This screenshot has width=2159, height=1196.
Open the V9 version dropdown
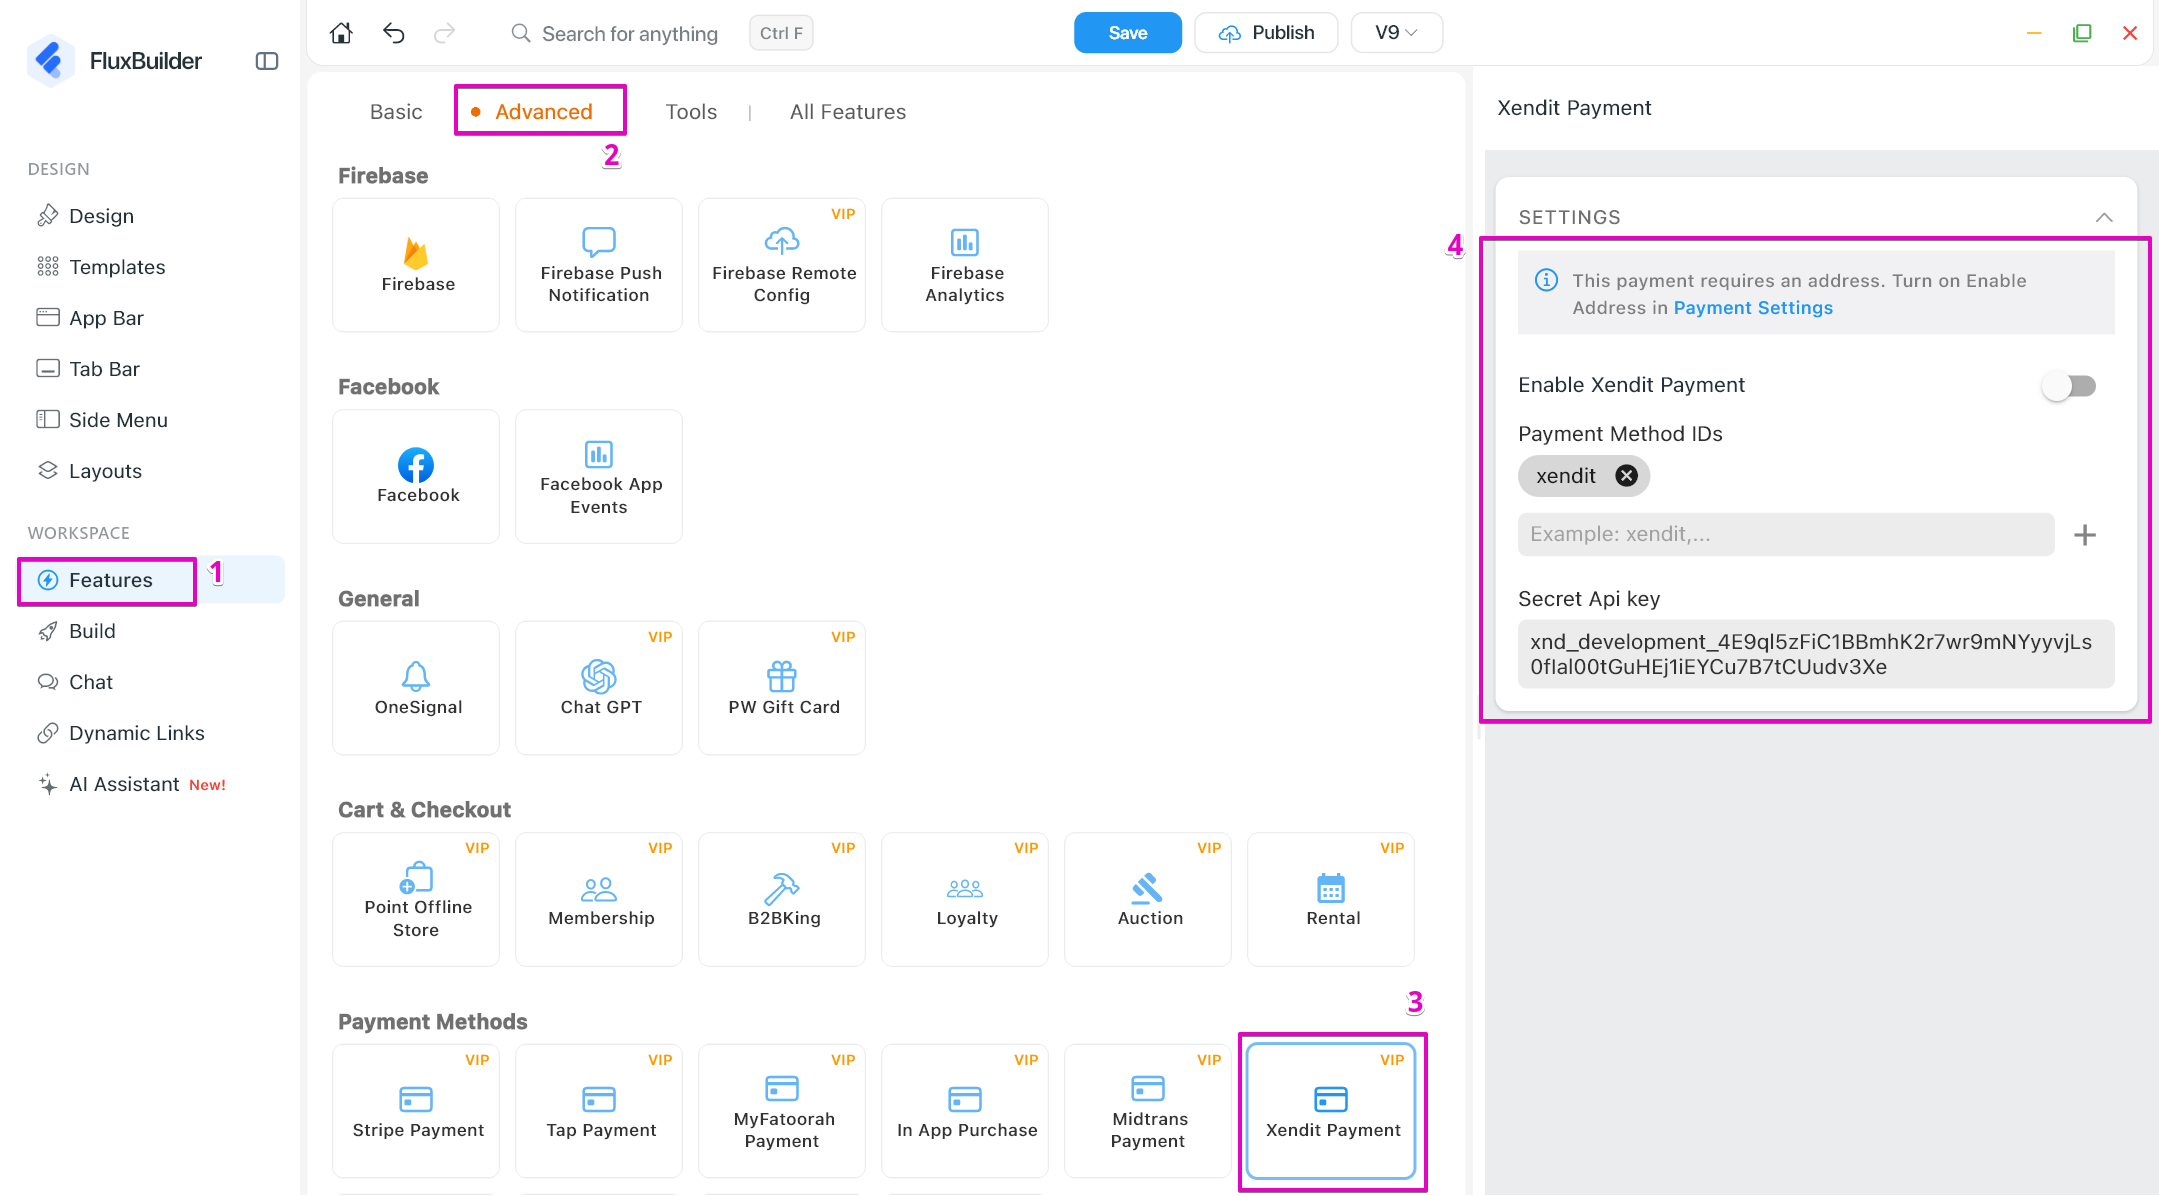(x=1396, y=33)
